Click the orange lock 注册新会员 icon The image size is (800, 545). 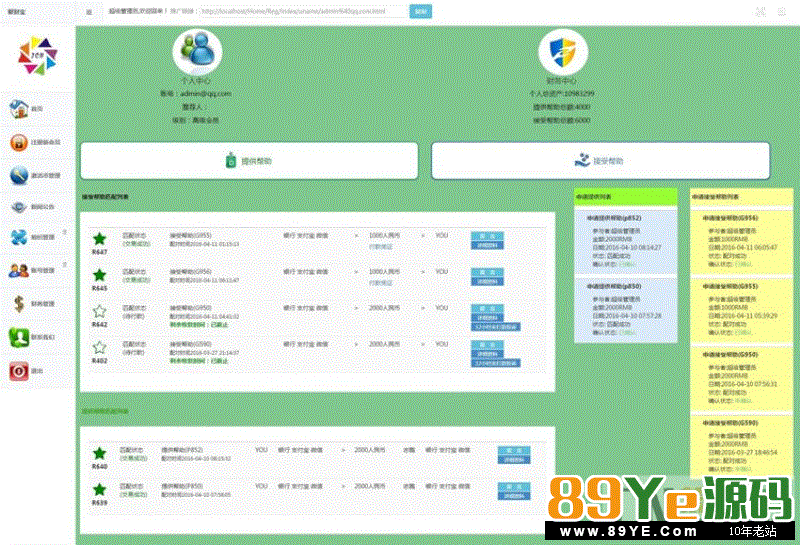(18, 142)
